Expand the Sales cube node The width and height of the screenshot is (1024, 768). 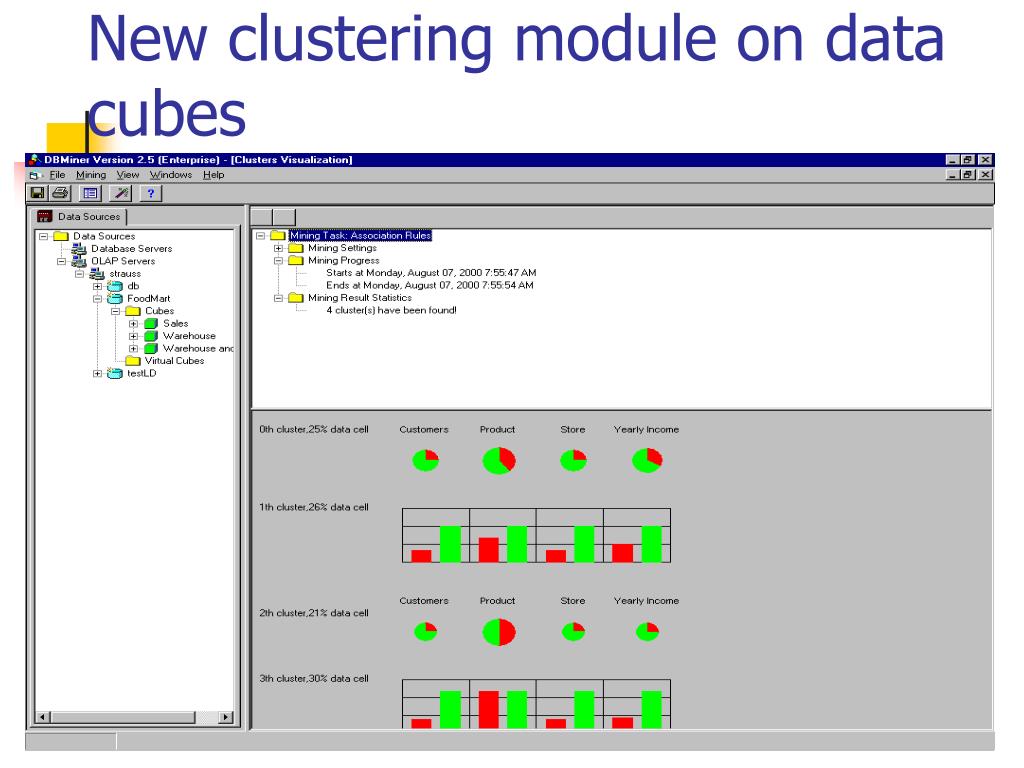coord(133,323)
